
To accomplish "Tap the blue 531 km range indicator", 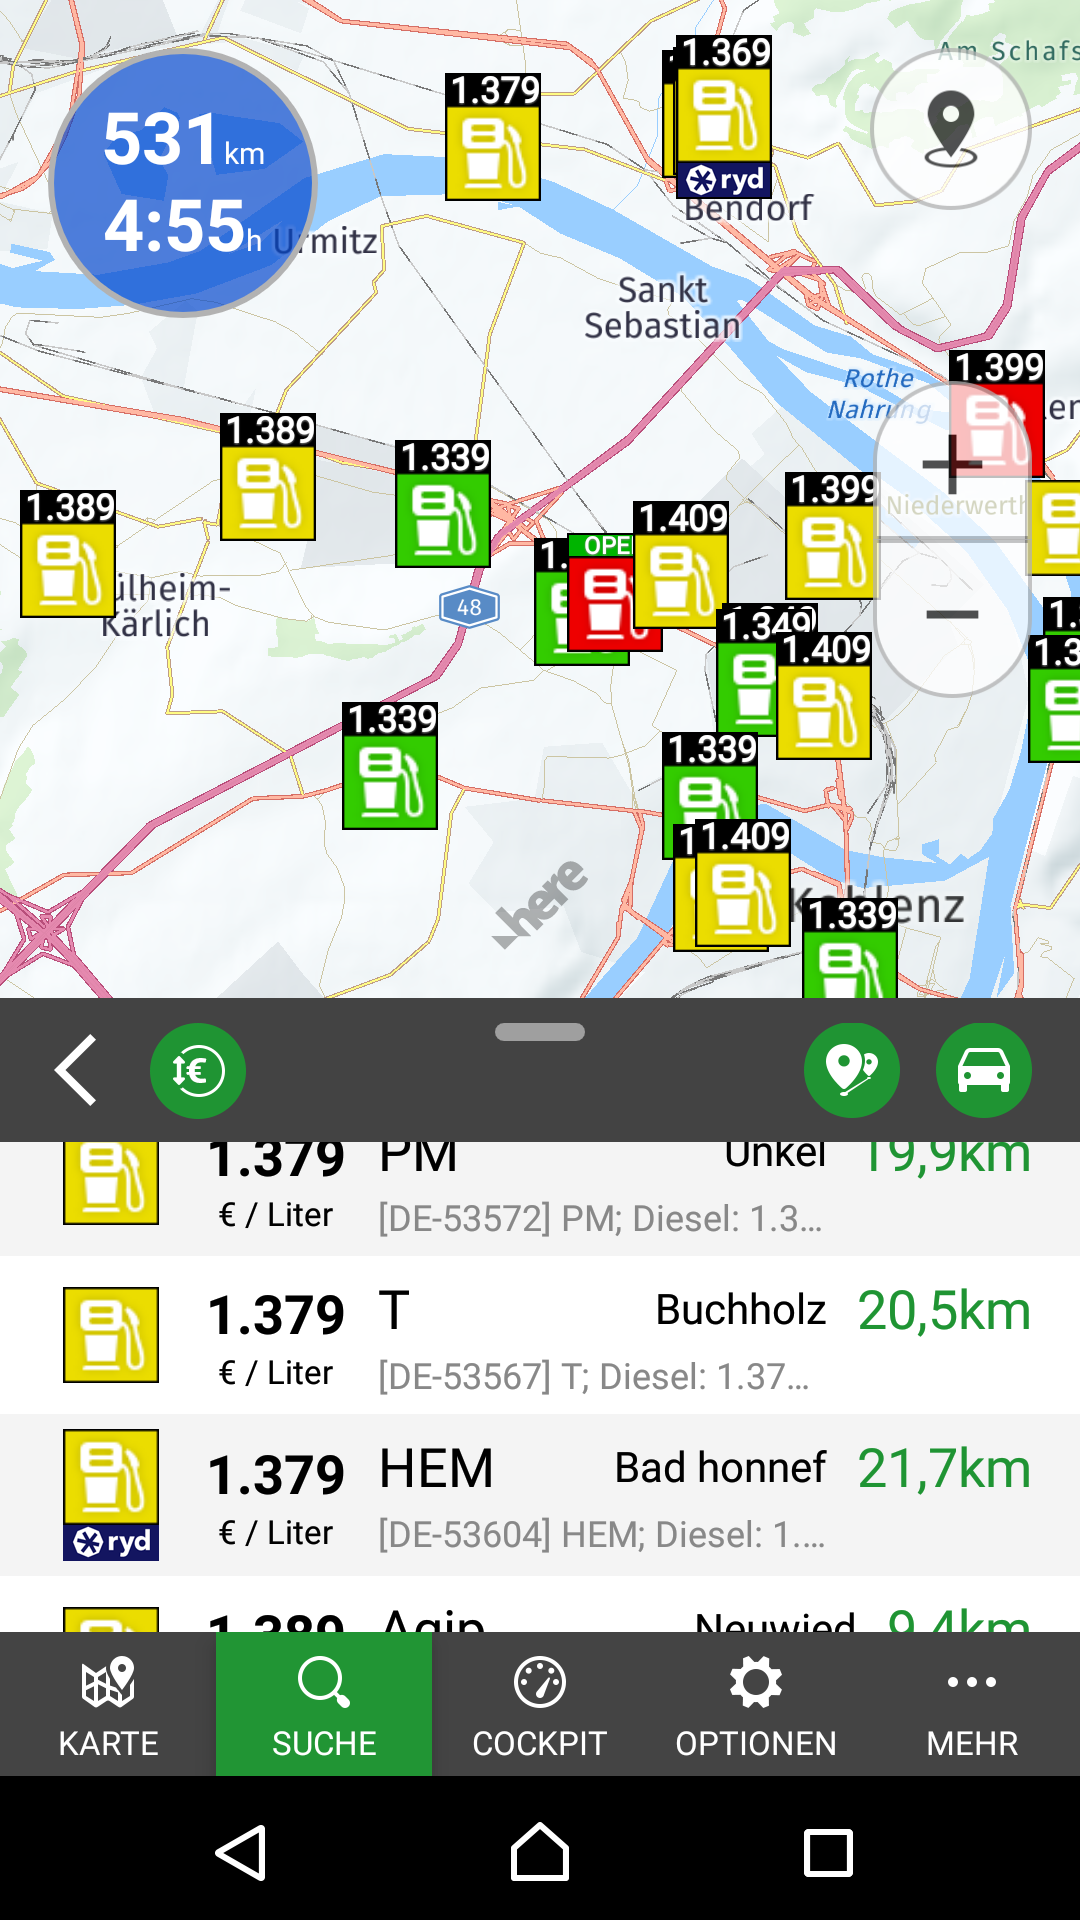I will pyautogui.click(x=183, y=183).
